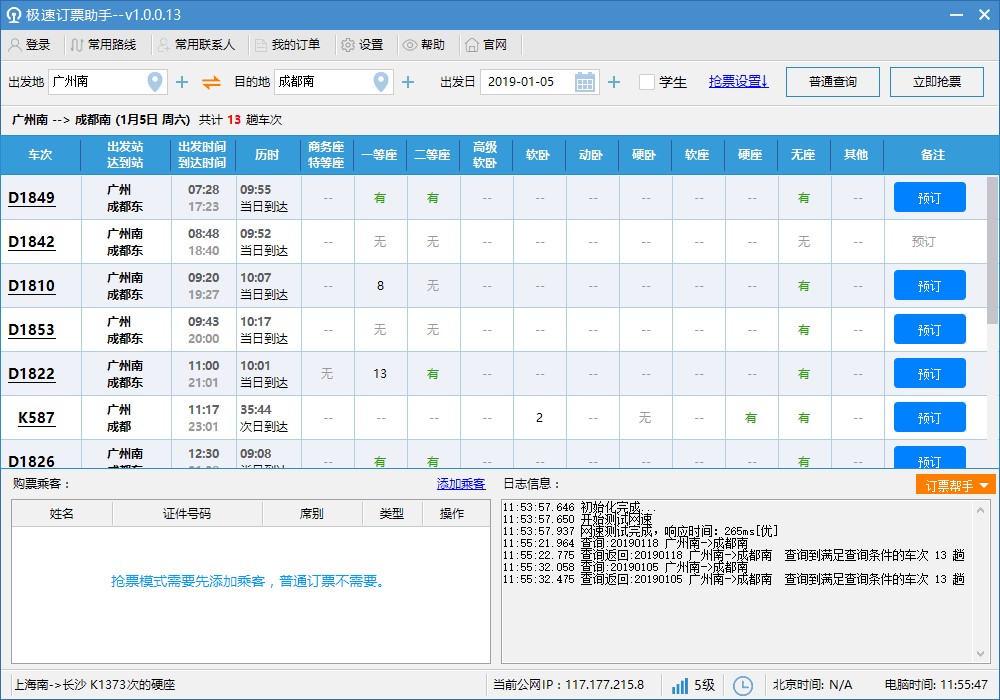Viewport: 1000px width, 700px height.
Task: Click the location pin in departure field
Action: pos(155,82)
